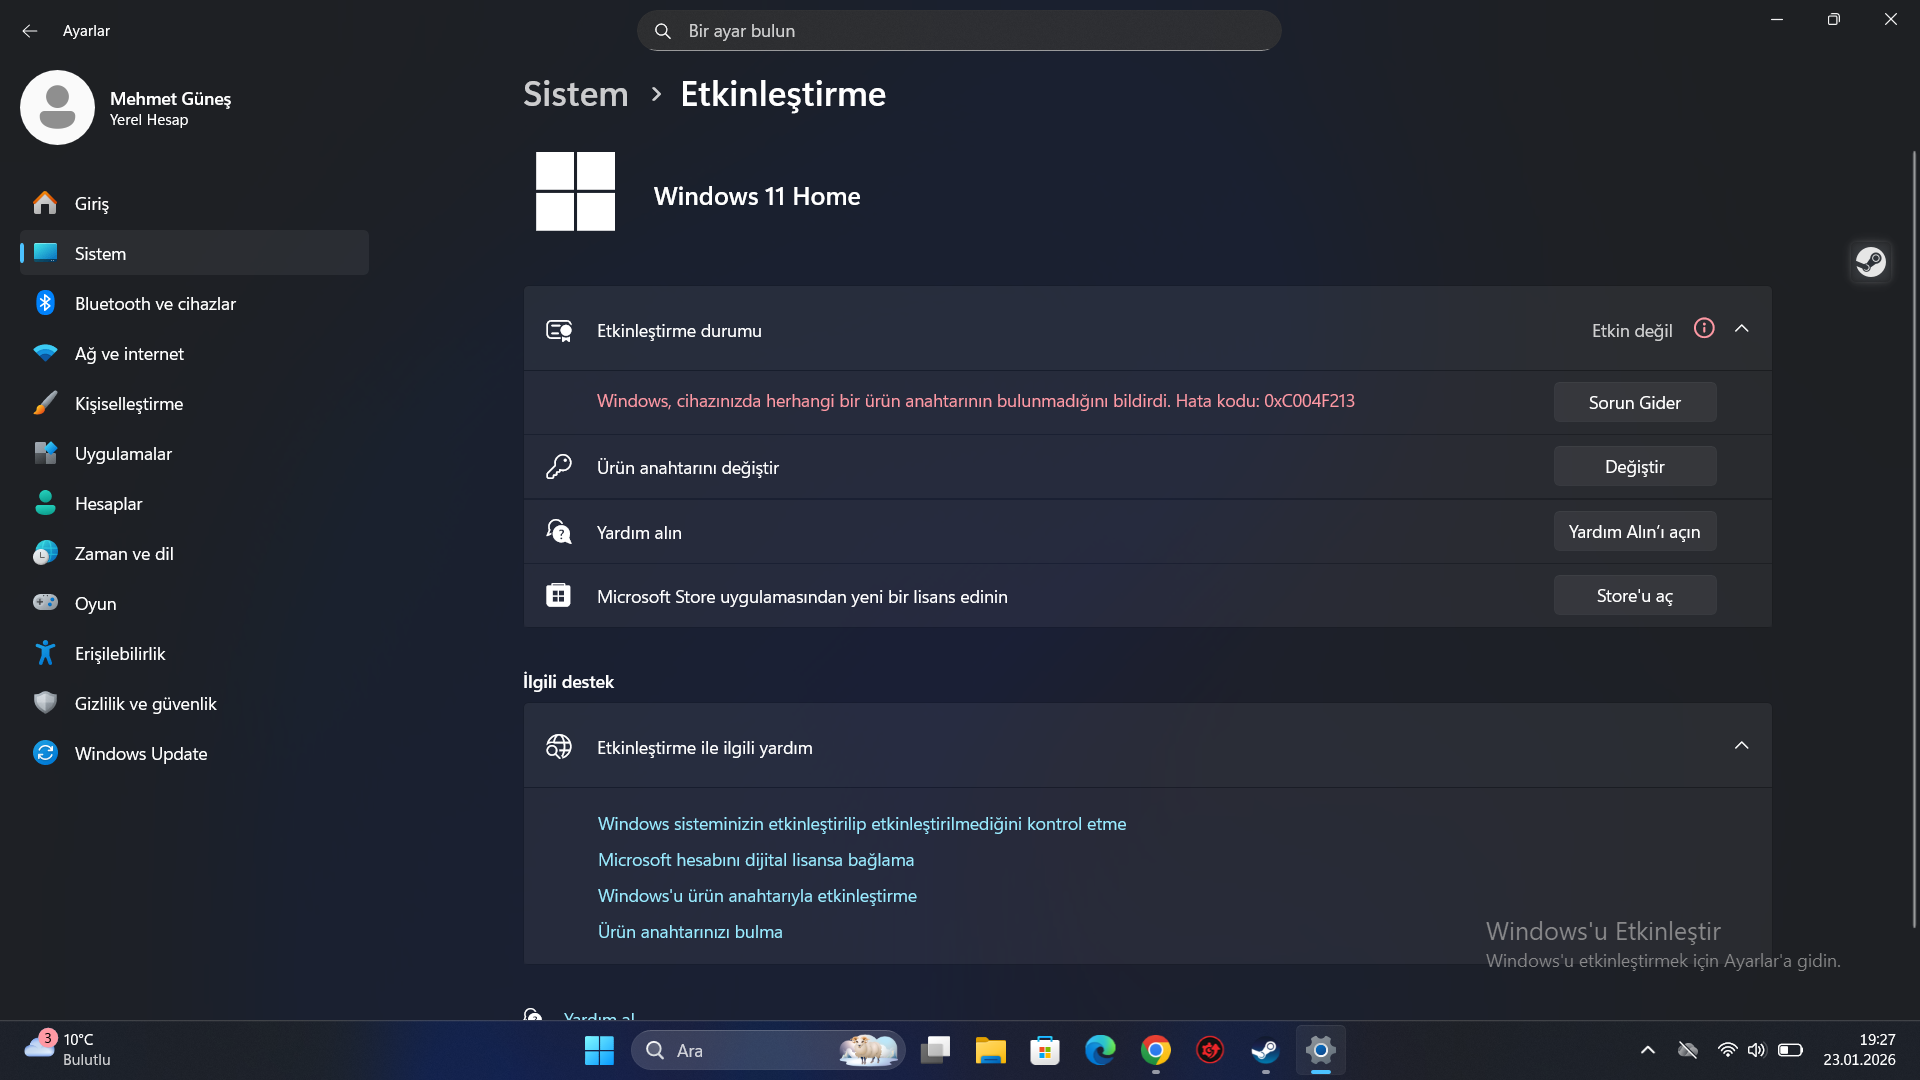Click the taskbar Ara search box
This screenshot has height=1080, width=1920.
(768, 1050)
